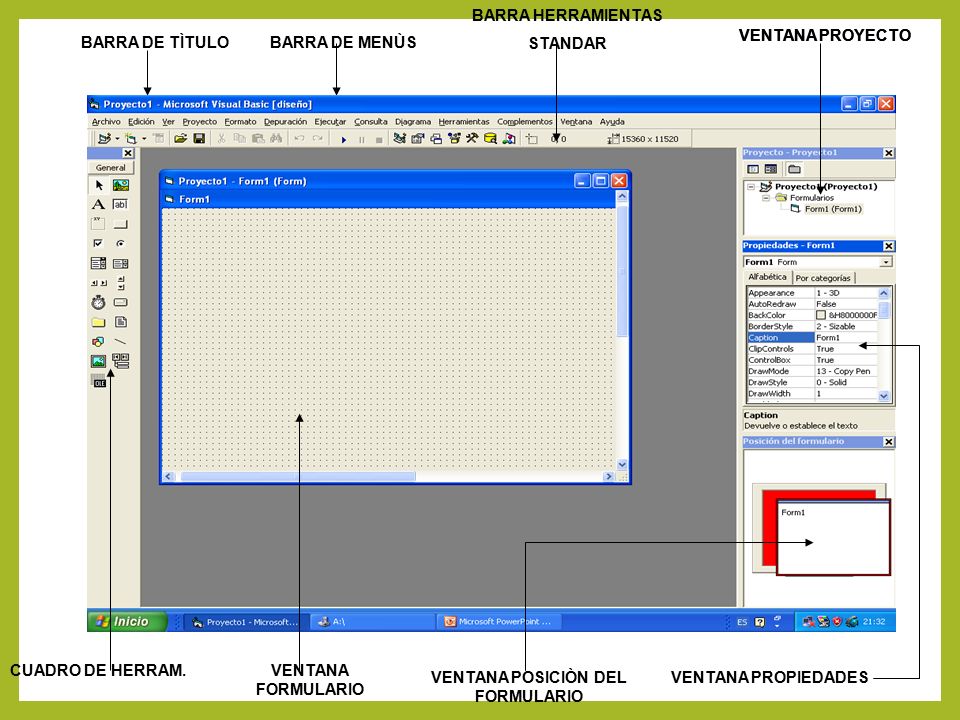Select the PictureBox control tool
Viewport: 960px width, 720px height.
121,185
